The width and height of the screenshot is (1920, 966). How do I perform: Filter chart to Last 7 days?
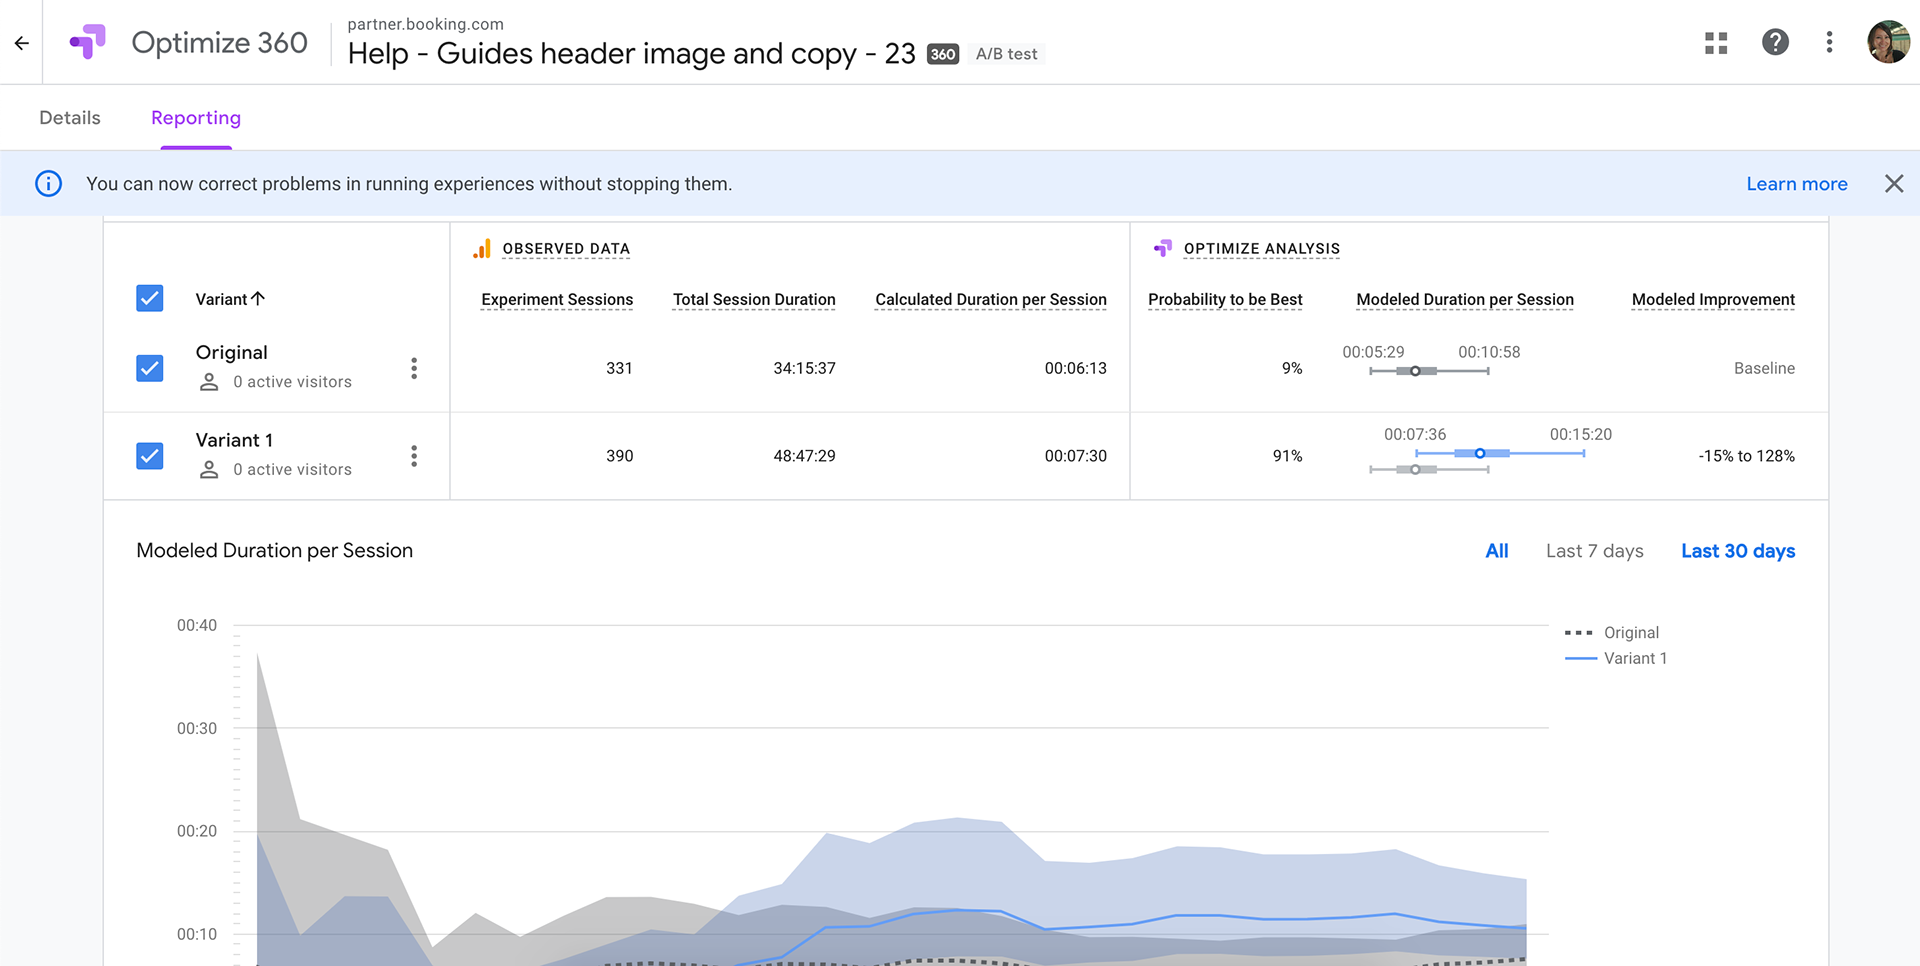(x=1595, y=551)
